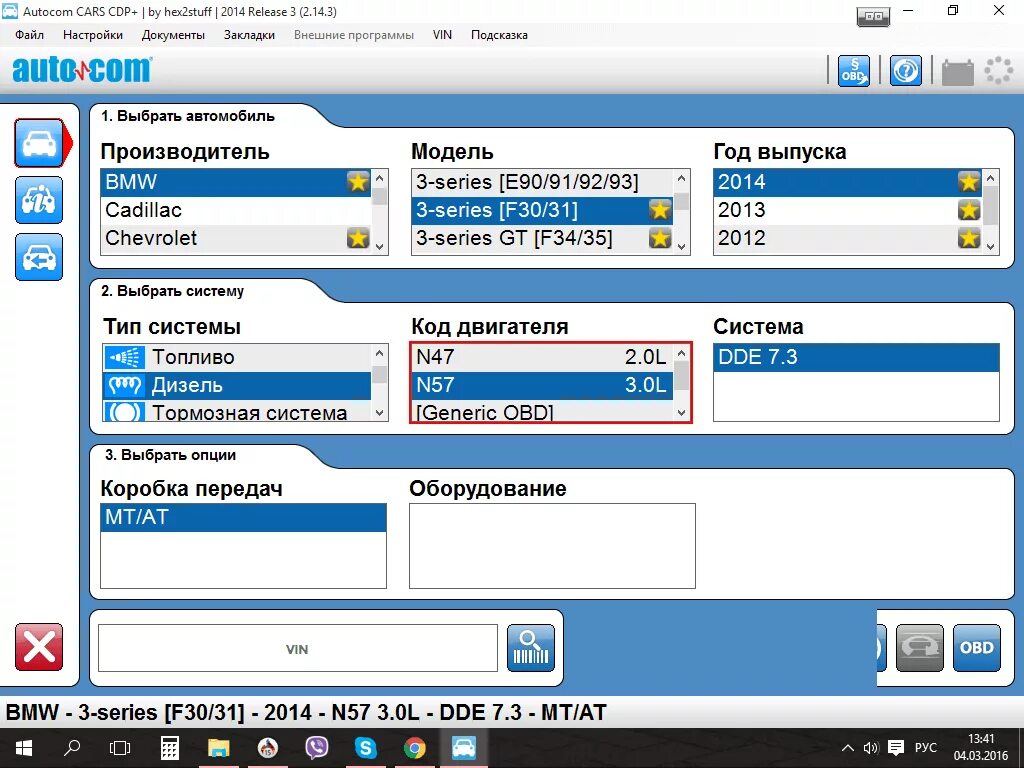Click down arrow of Модель list
Screen dimensions: 1024x768
682,247
